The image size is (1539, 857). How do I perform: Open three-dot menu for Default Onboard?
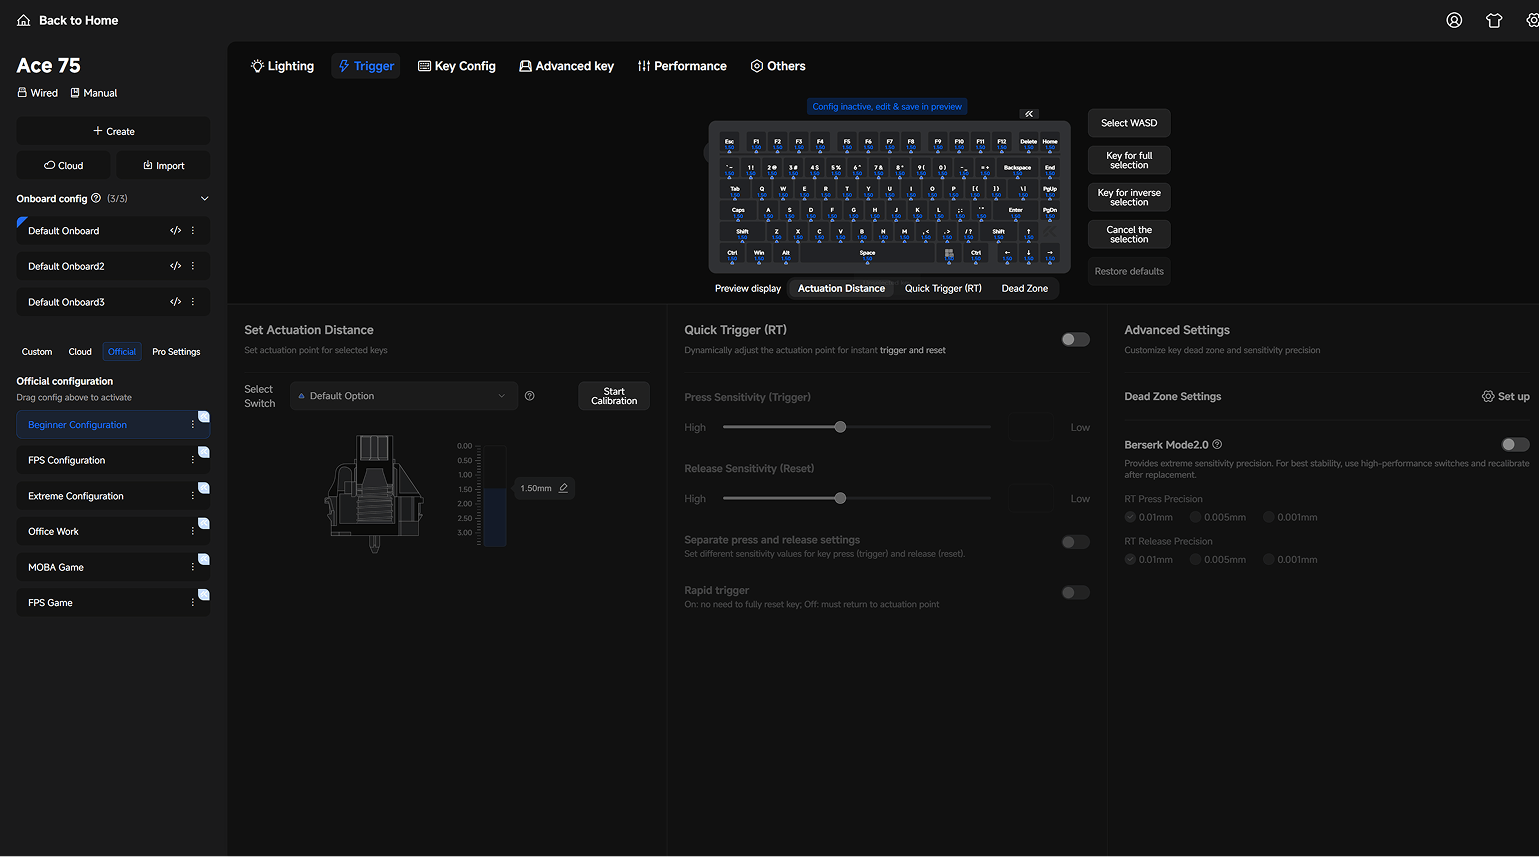193,231
